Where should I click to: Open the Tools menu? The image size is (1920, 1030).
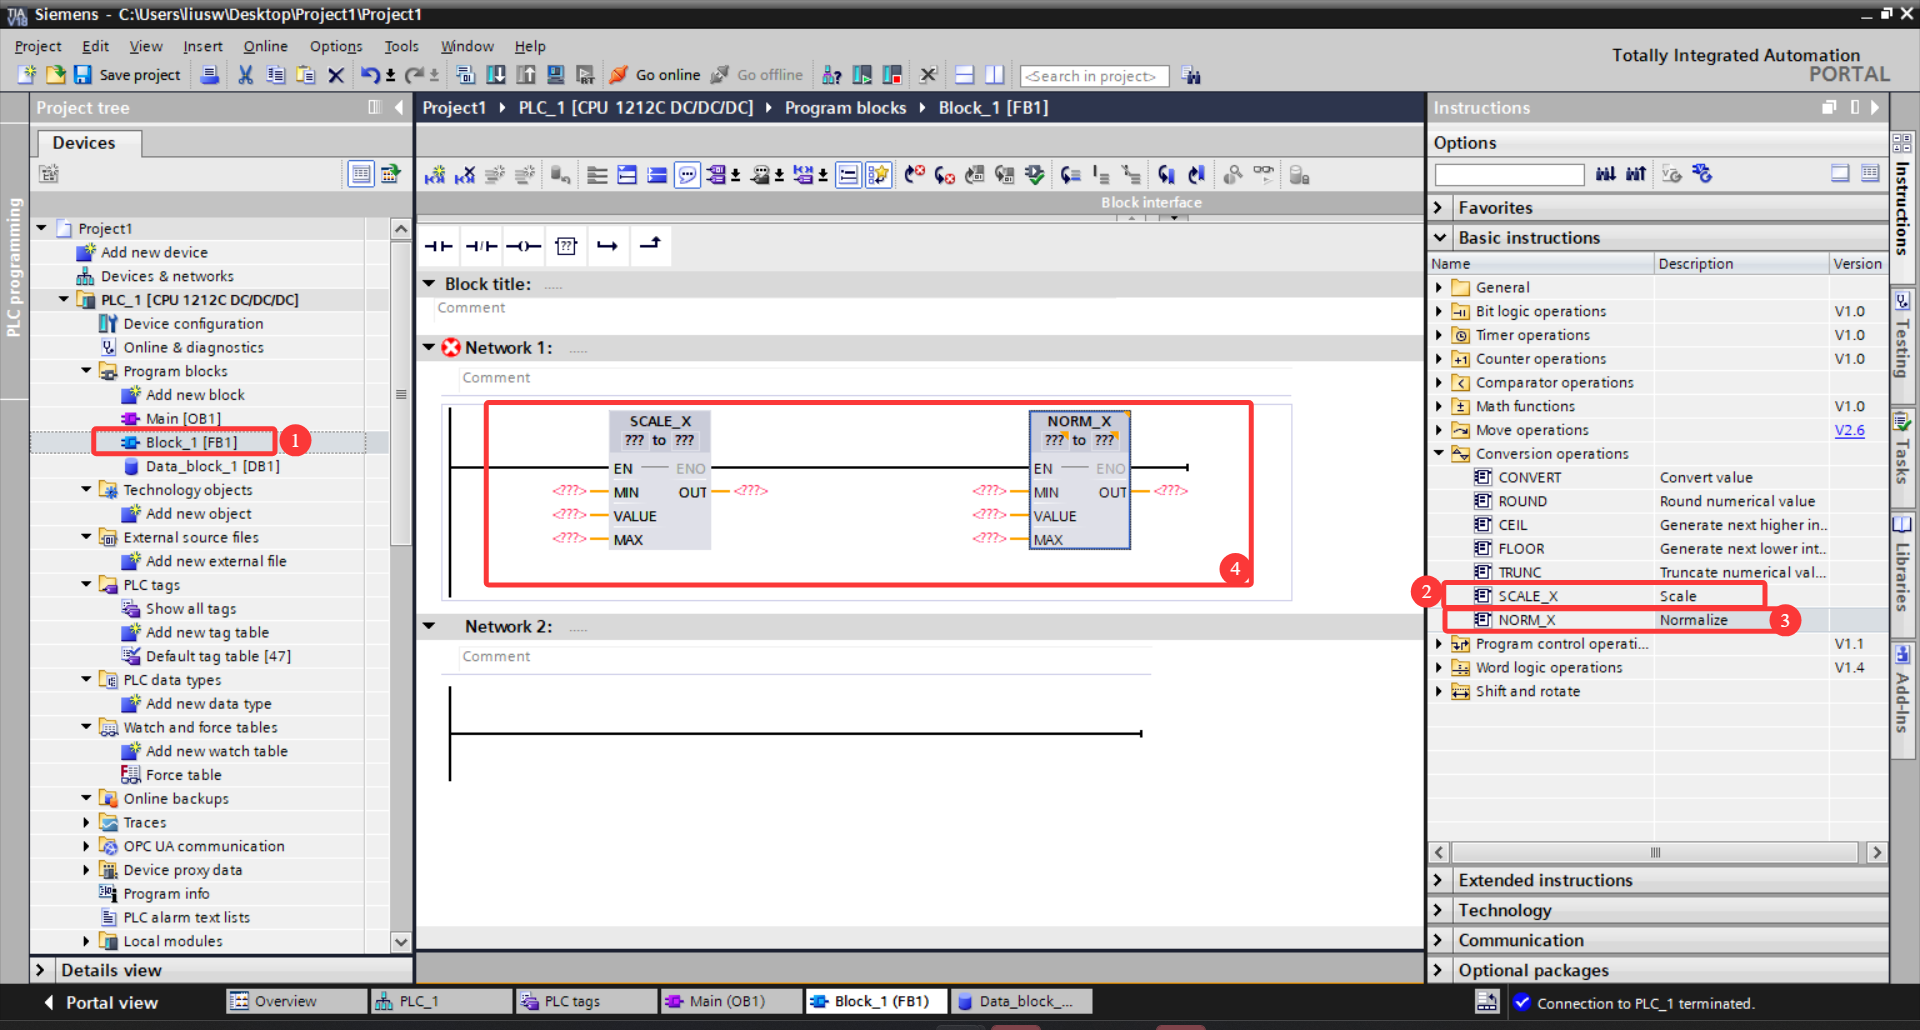[x=401, y=46]
